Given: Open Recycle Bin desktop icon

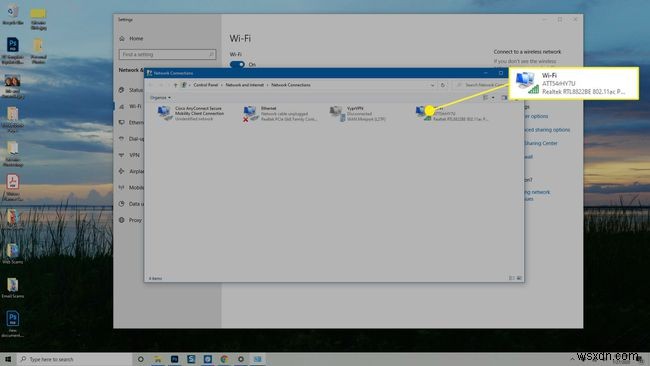Looking at the screenshot, I should 12,15.
